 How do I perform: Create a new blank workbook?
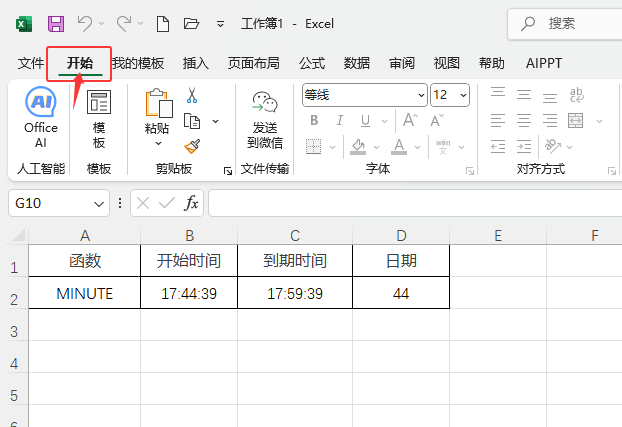pyautogui.click(x=163, y=24)
